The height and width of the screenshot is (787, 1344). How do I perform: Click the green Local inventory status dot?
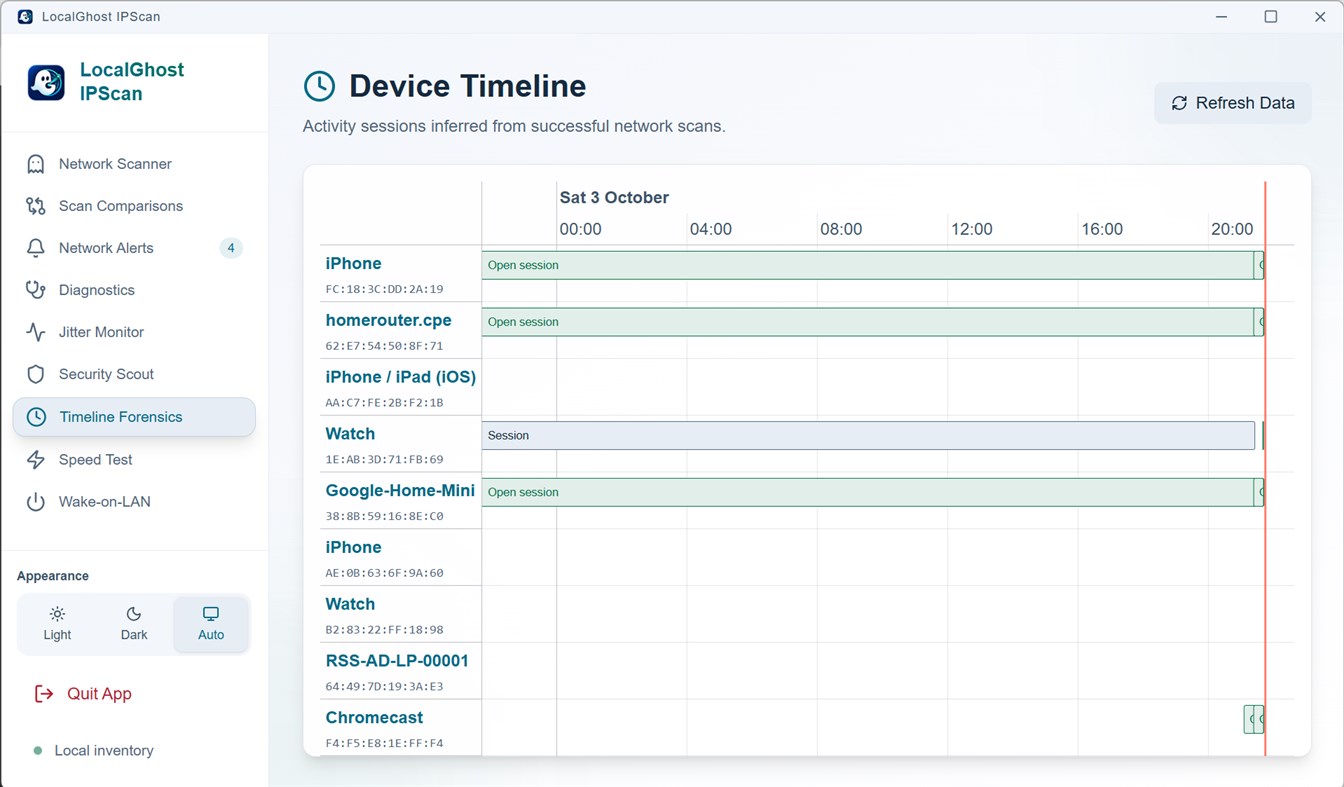[x=38, y=751]
